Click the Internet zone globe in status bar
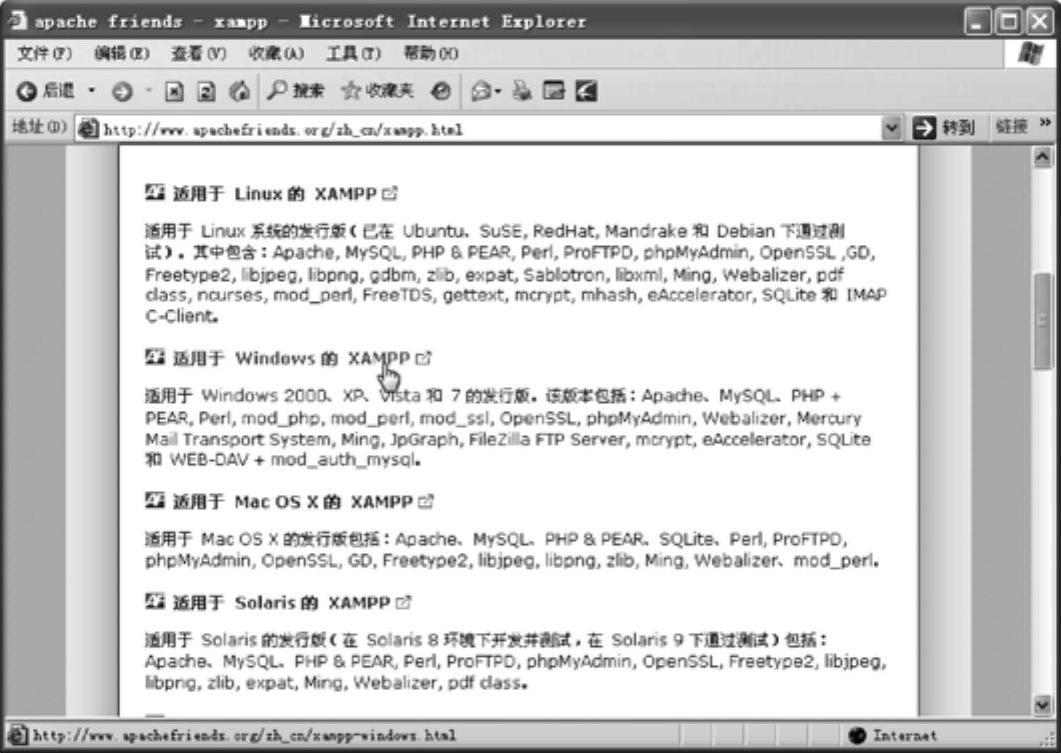Viewport: 1061px width, 753px height. [857, 735]
